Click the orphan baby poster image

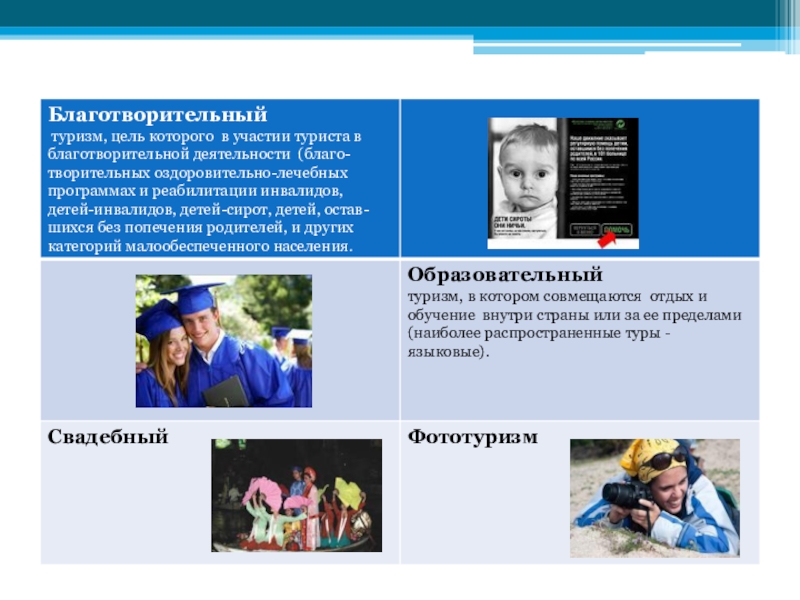pos(563,183)
